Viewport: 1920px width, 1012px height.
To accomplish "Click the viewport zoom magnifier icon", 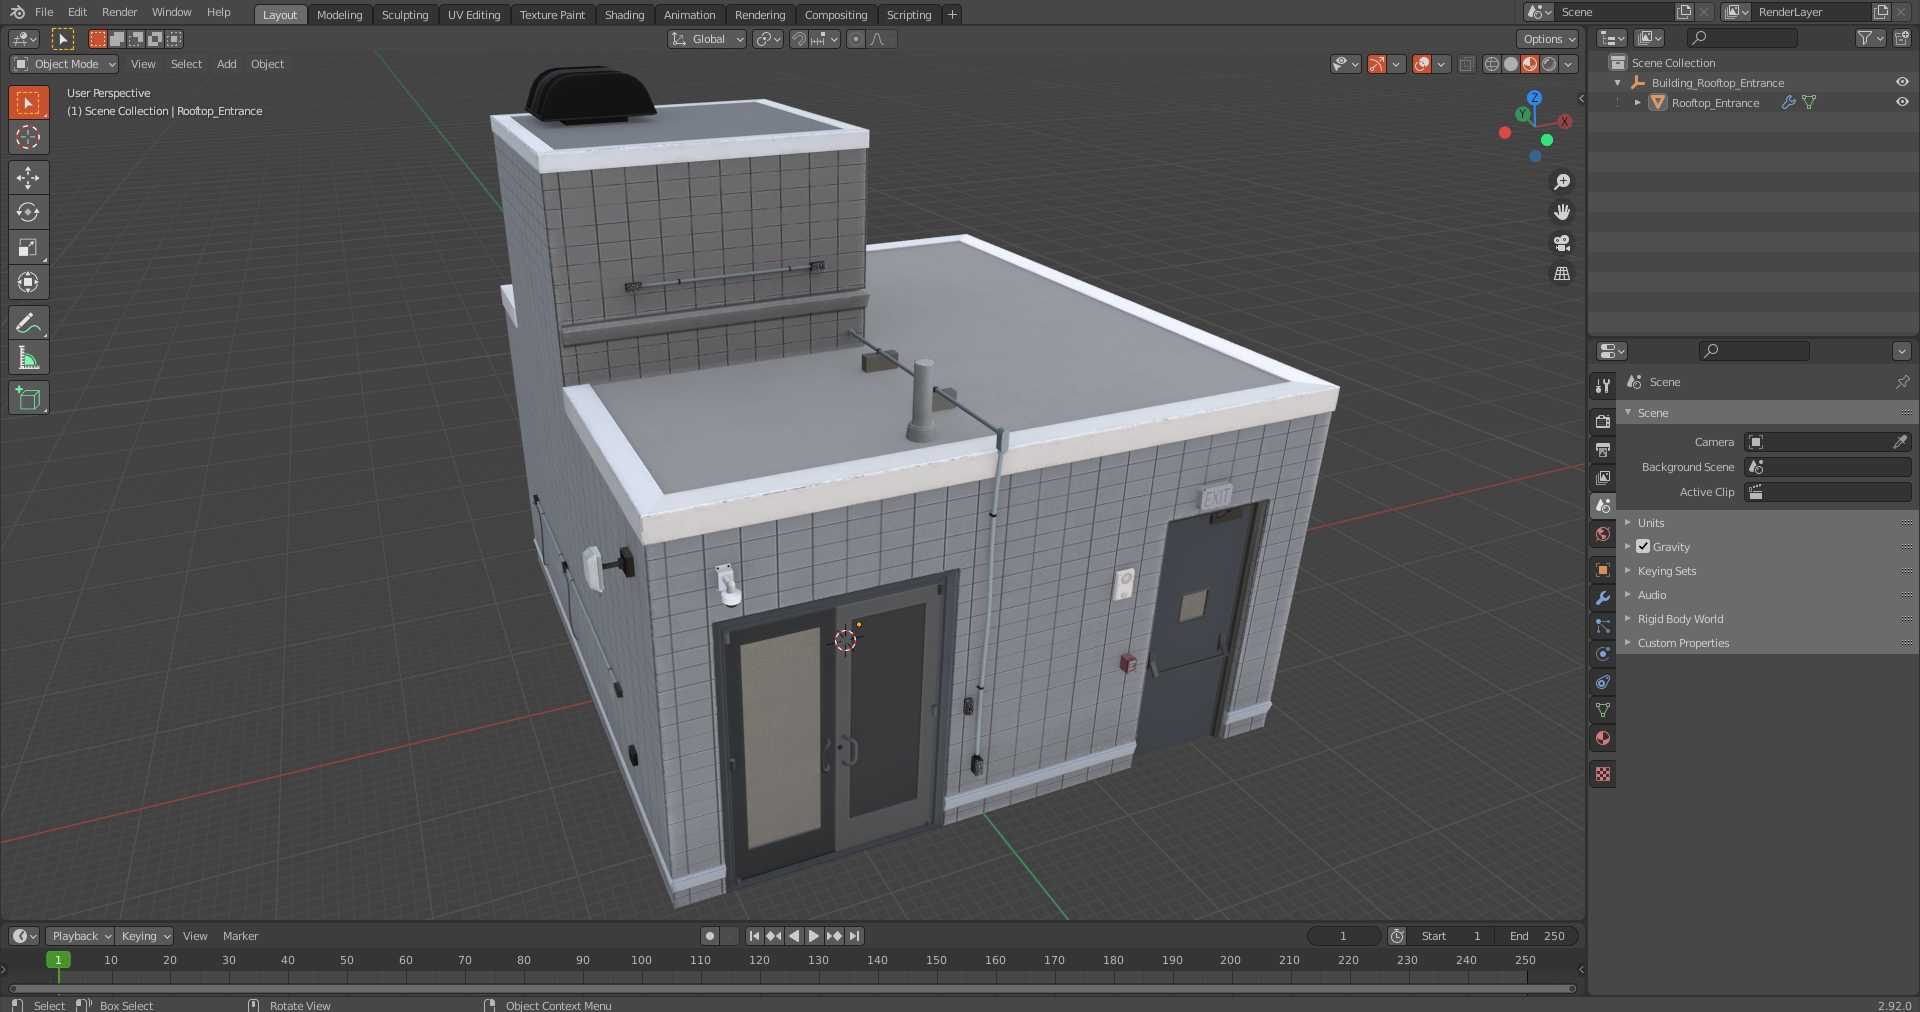I will (1562, 182).
